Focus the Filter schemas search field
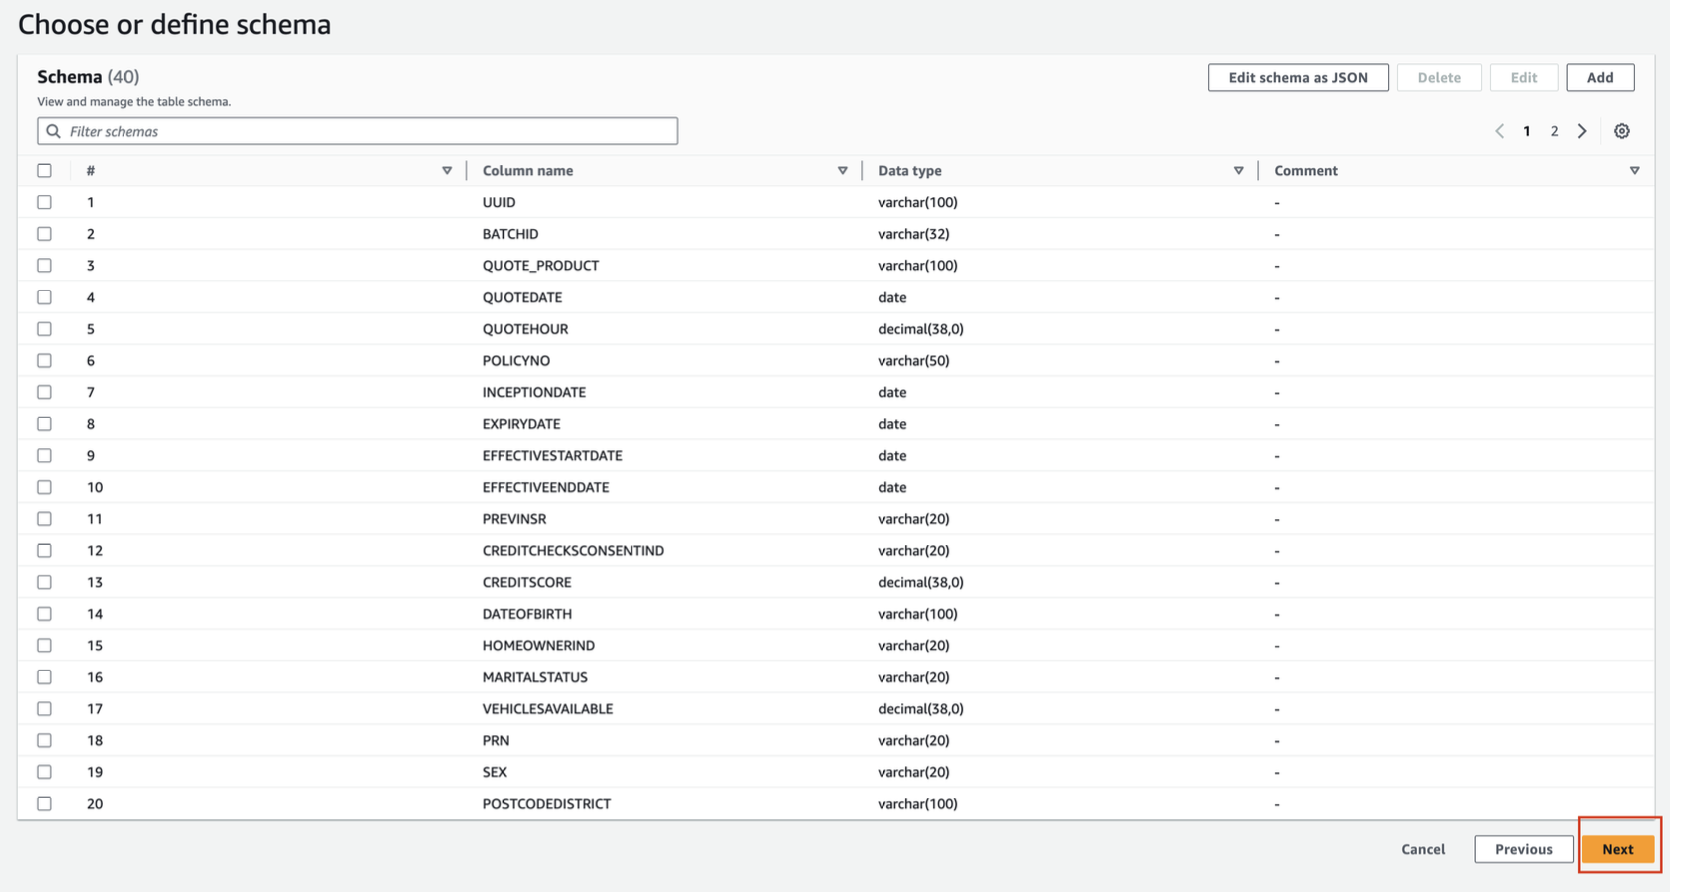Viewport: 1682px width, 892px height. tap(370, 131)
